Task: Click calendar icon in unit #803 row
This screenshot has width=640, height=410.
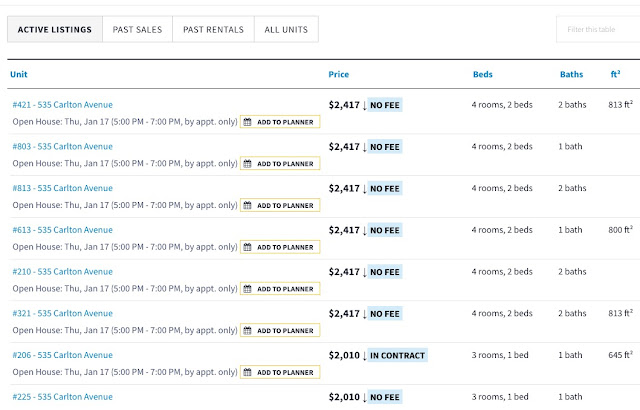Action: coord(248,164)
